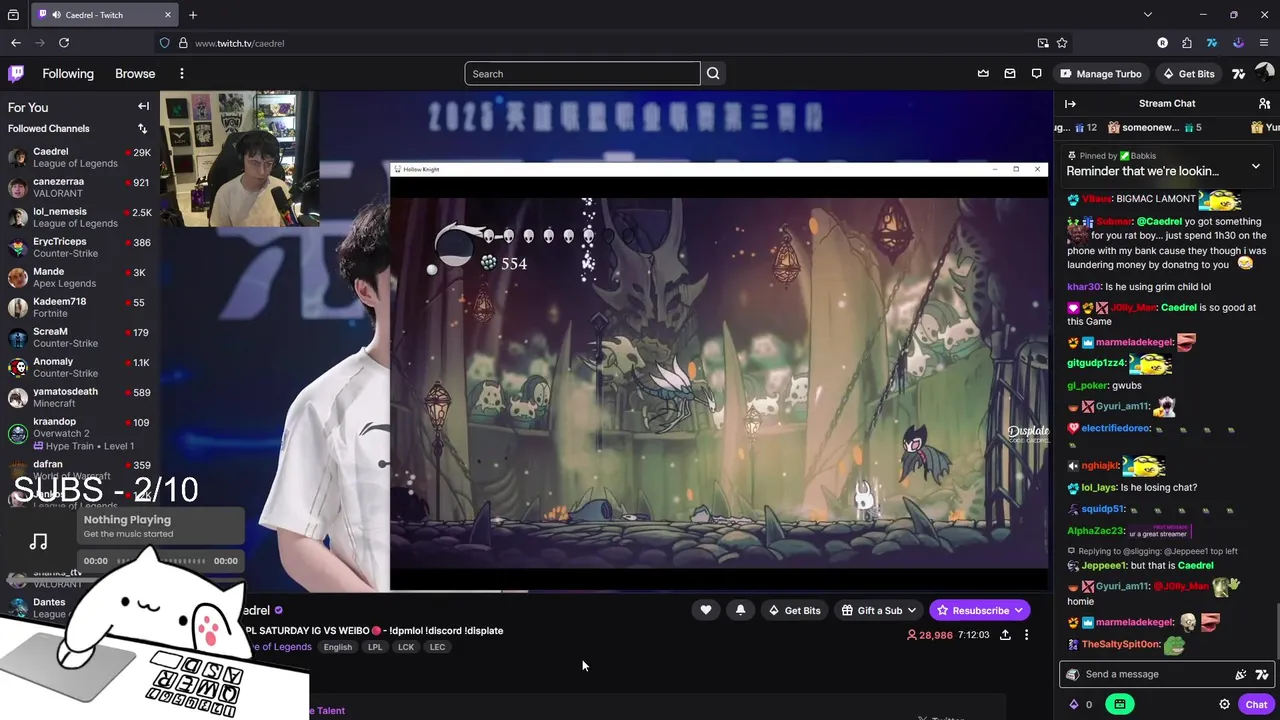Open the bits balance diamond icon
The width and height of the screenshot is (1280, 720).
click(1075, 704)
